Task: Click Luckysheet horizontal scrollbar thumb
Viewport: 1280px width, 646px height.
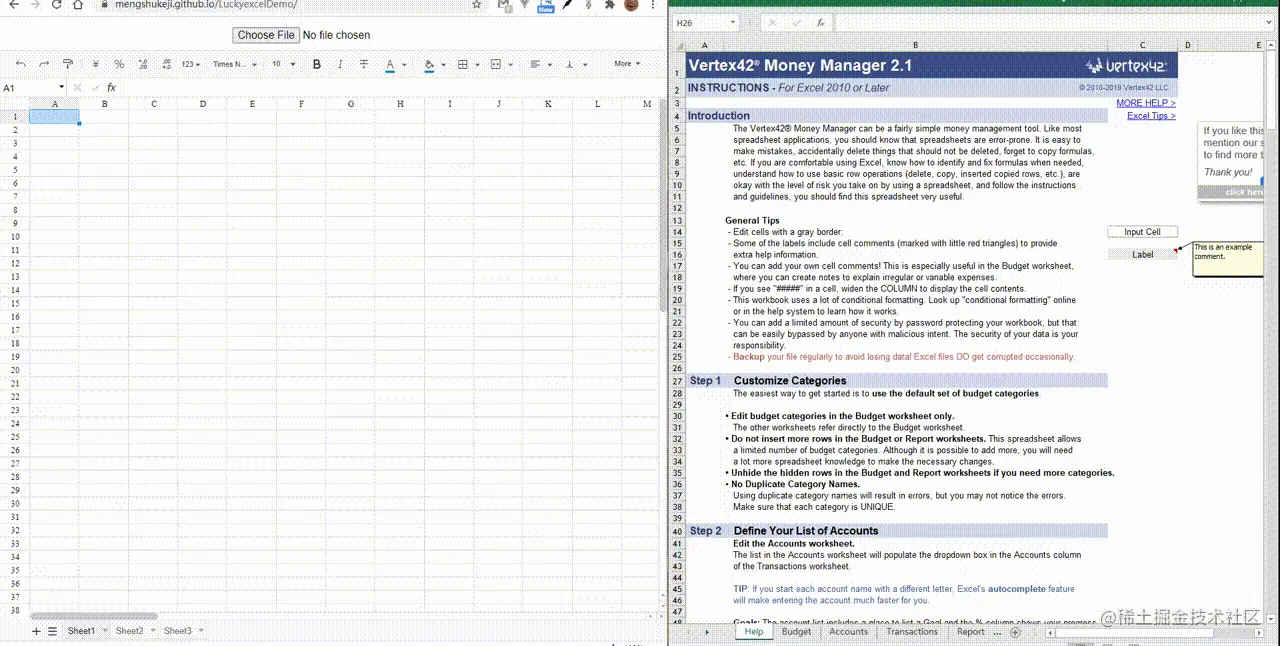Action: [x=93, y=616]
